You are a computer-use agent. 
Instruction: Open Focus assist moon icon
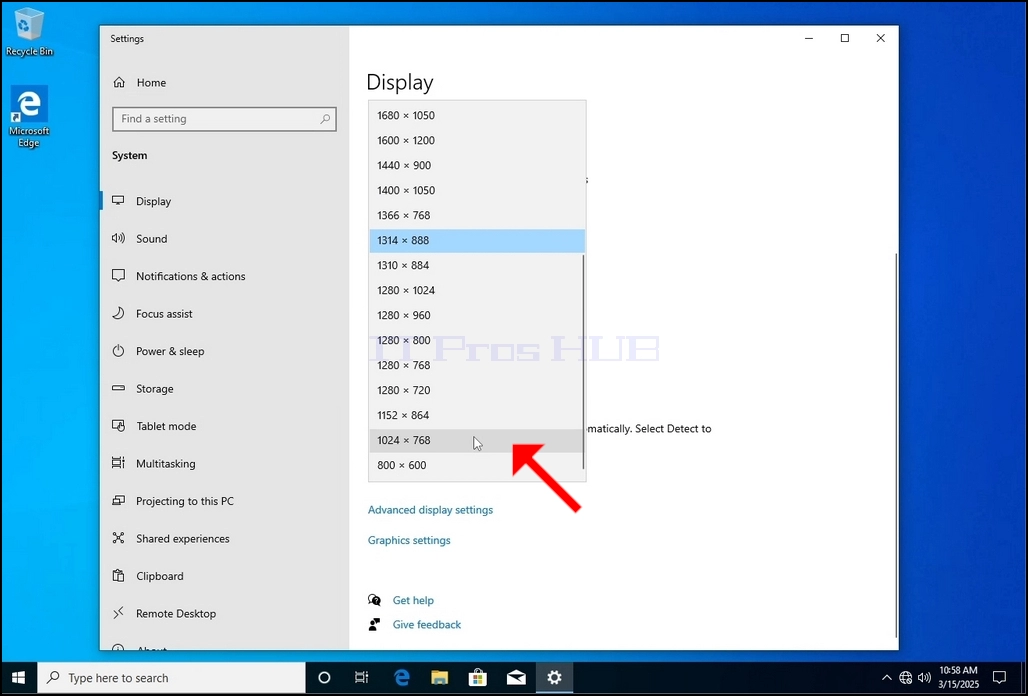(118, 313)
